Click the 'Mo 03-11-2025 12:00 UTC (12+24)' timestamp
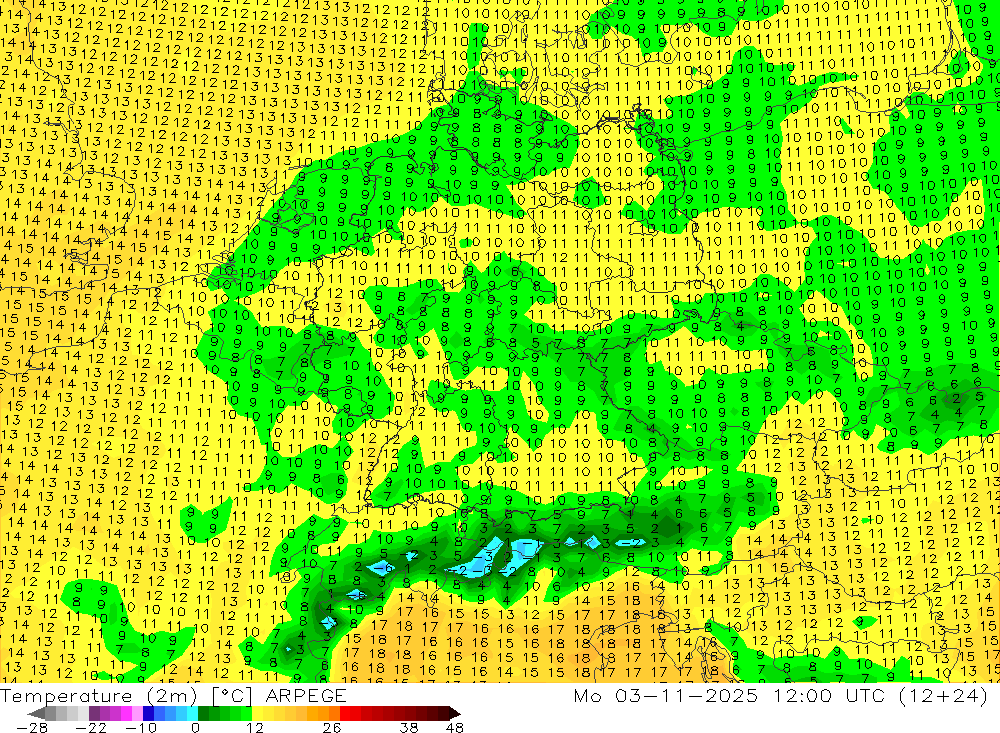The width and height of the screenshot is (1000, 733). click(x=781, y=695)
